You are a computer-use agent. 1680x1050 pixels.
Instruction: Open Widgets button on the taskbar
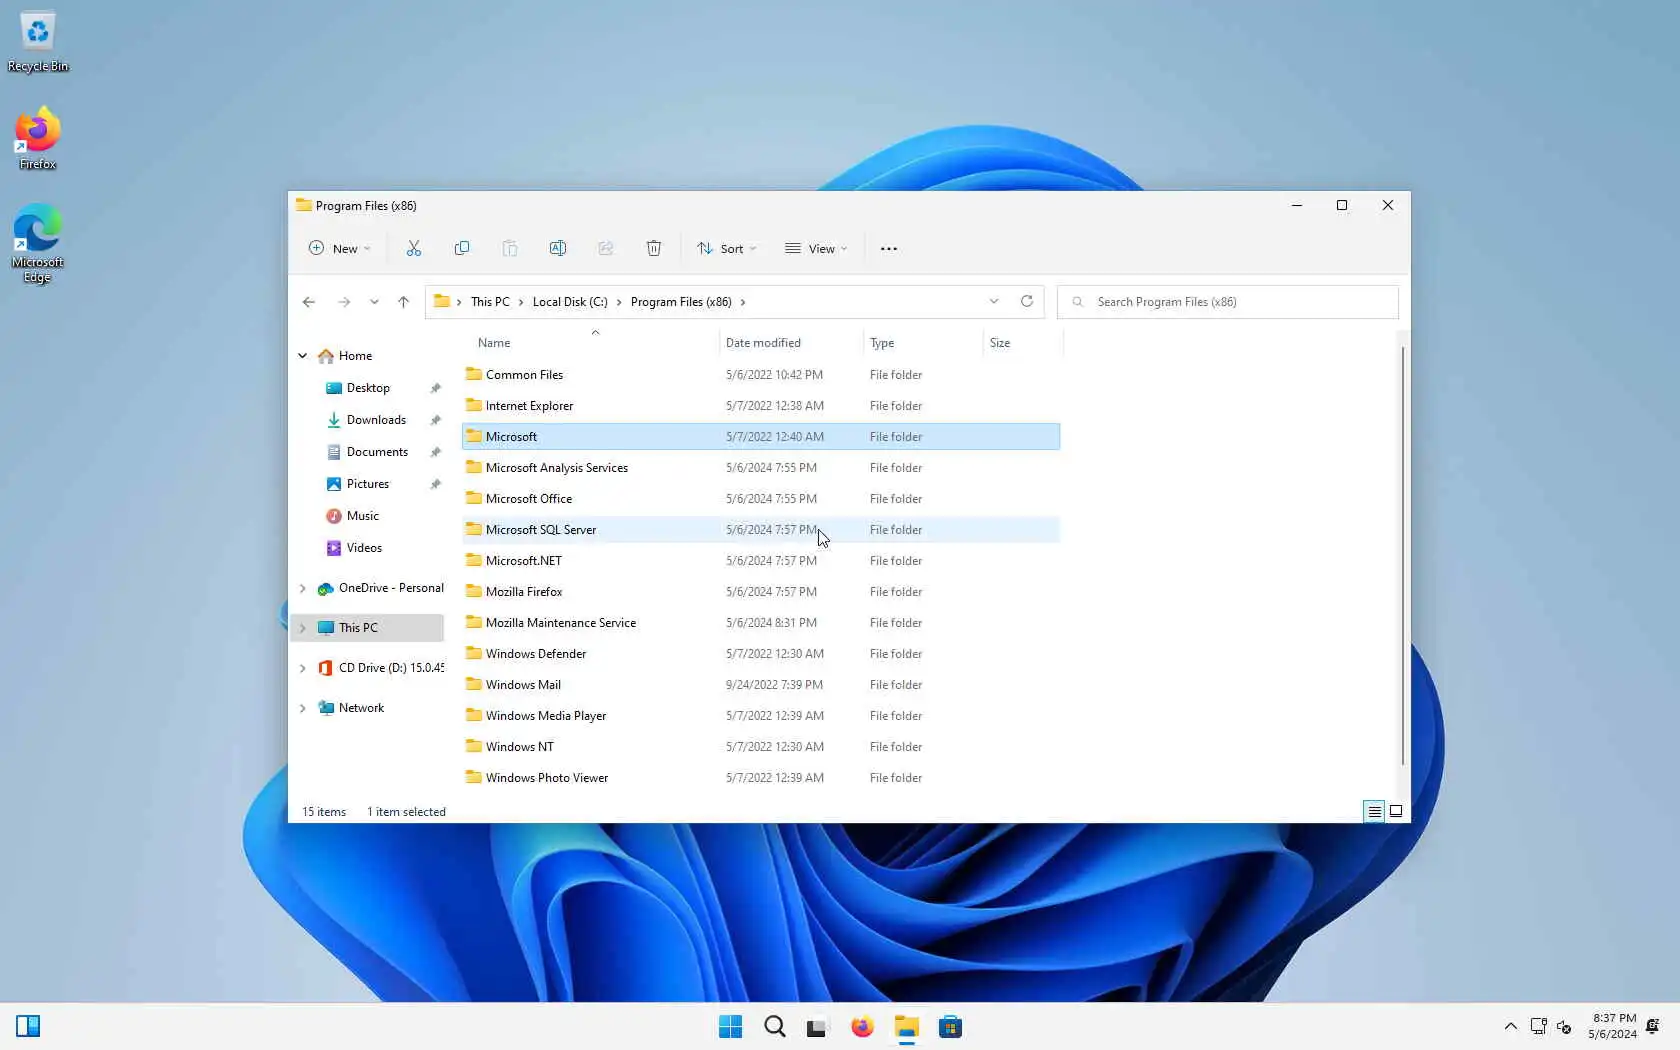pyautogui.click(x=28, y=1026)
